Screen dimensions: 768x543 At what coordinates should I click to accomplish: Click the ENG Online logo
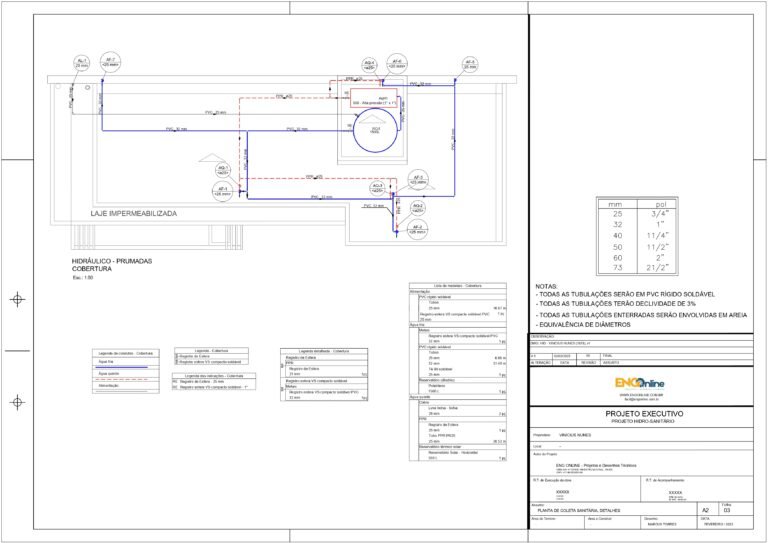coord(640,382)
